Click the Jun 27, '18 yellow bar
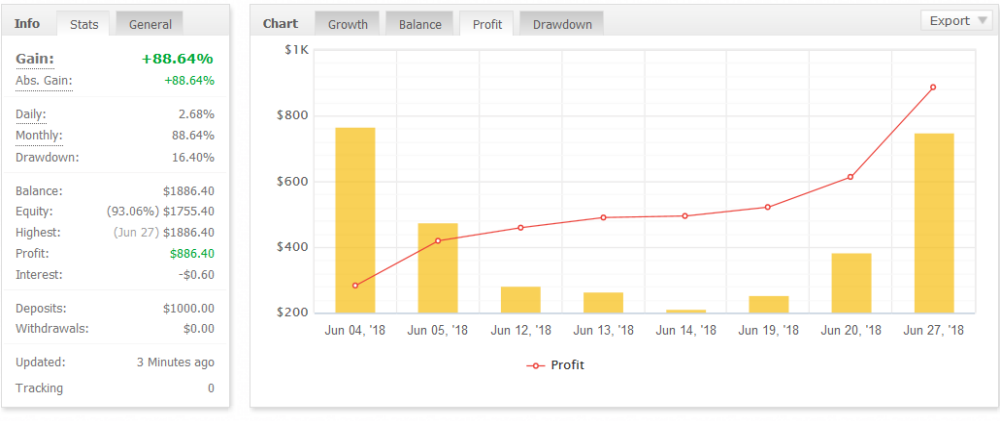 tap(934, 223)
